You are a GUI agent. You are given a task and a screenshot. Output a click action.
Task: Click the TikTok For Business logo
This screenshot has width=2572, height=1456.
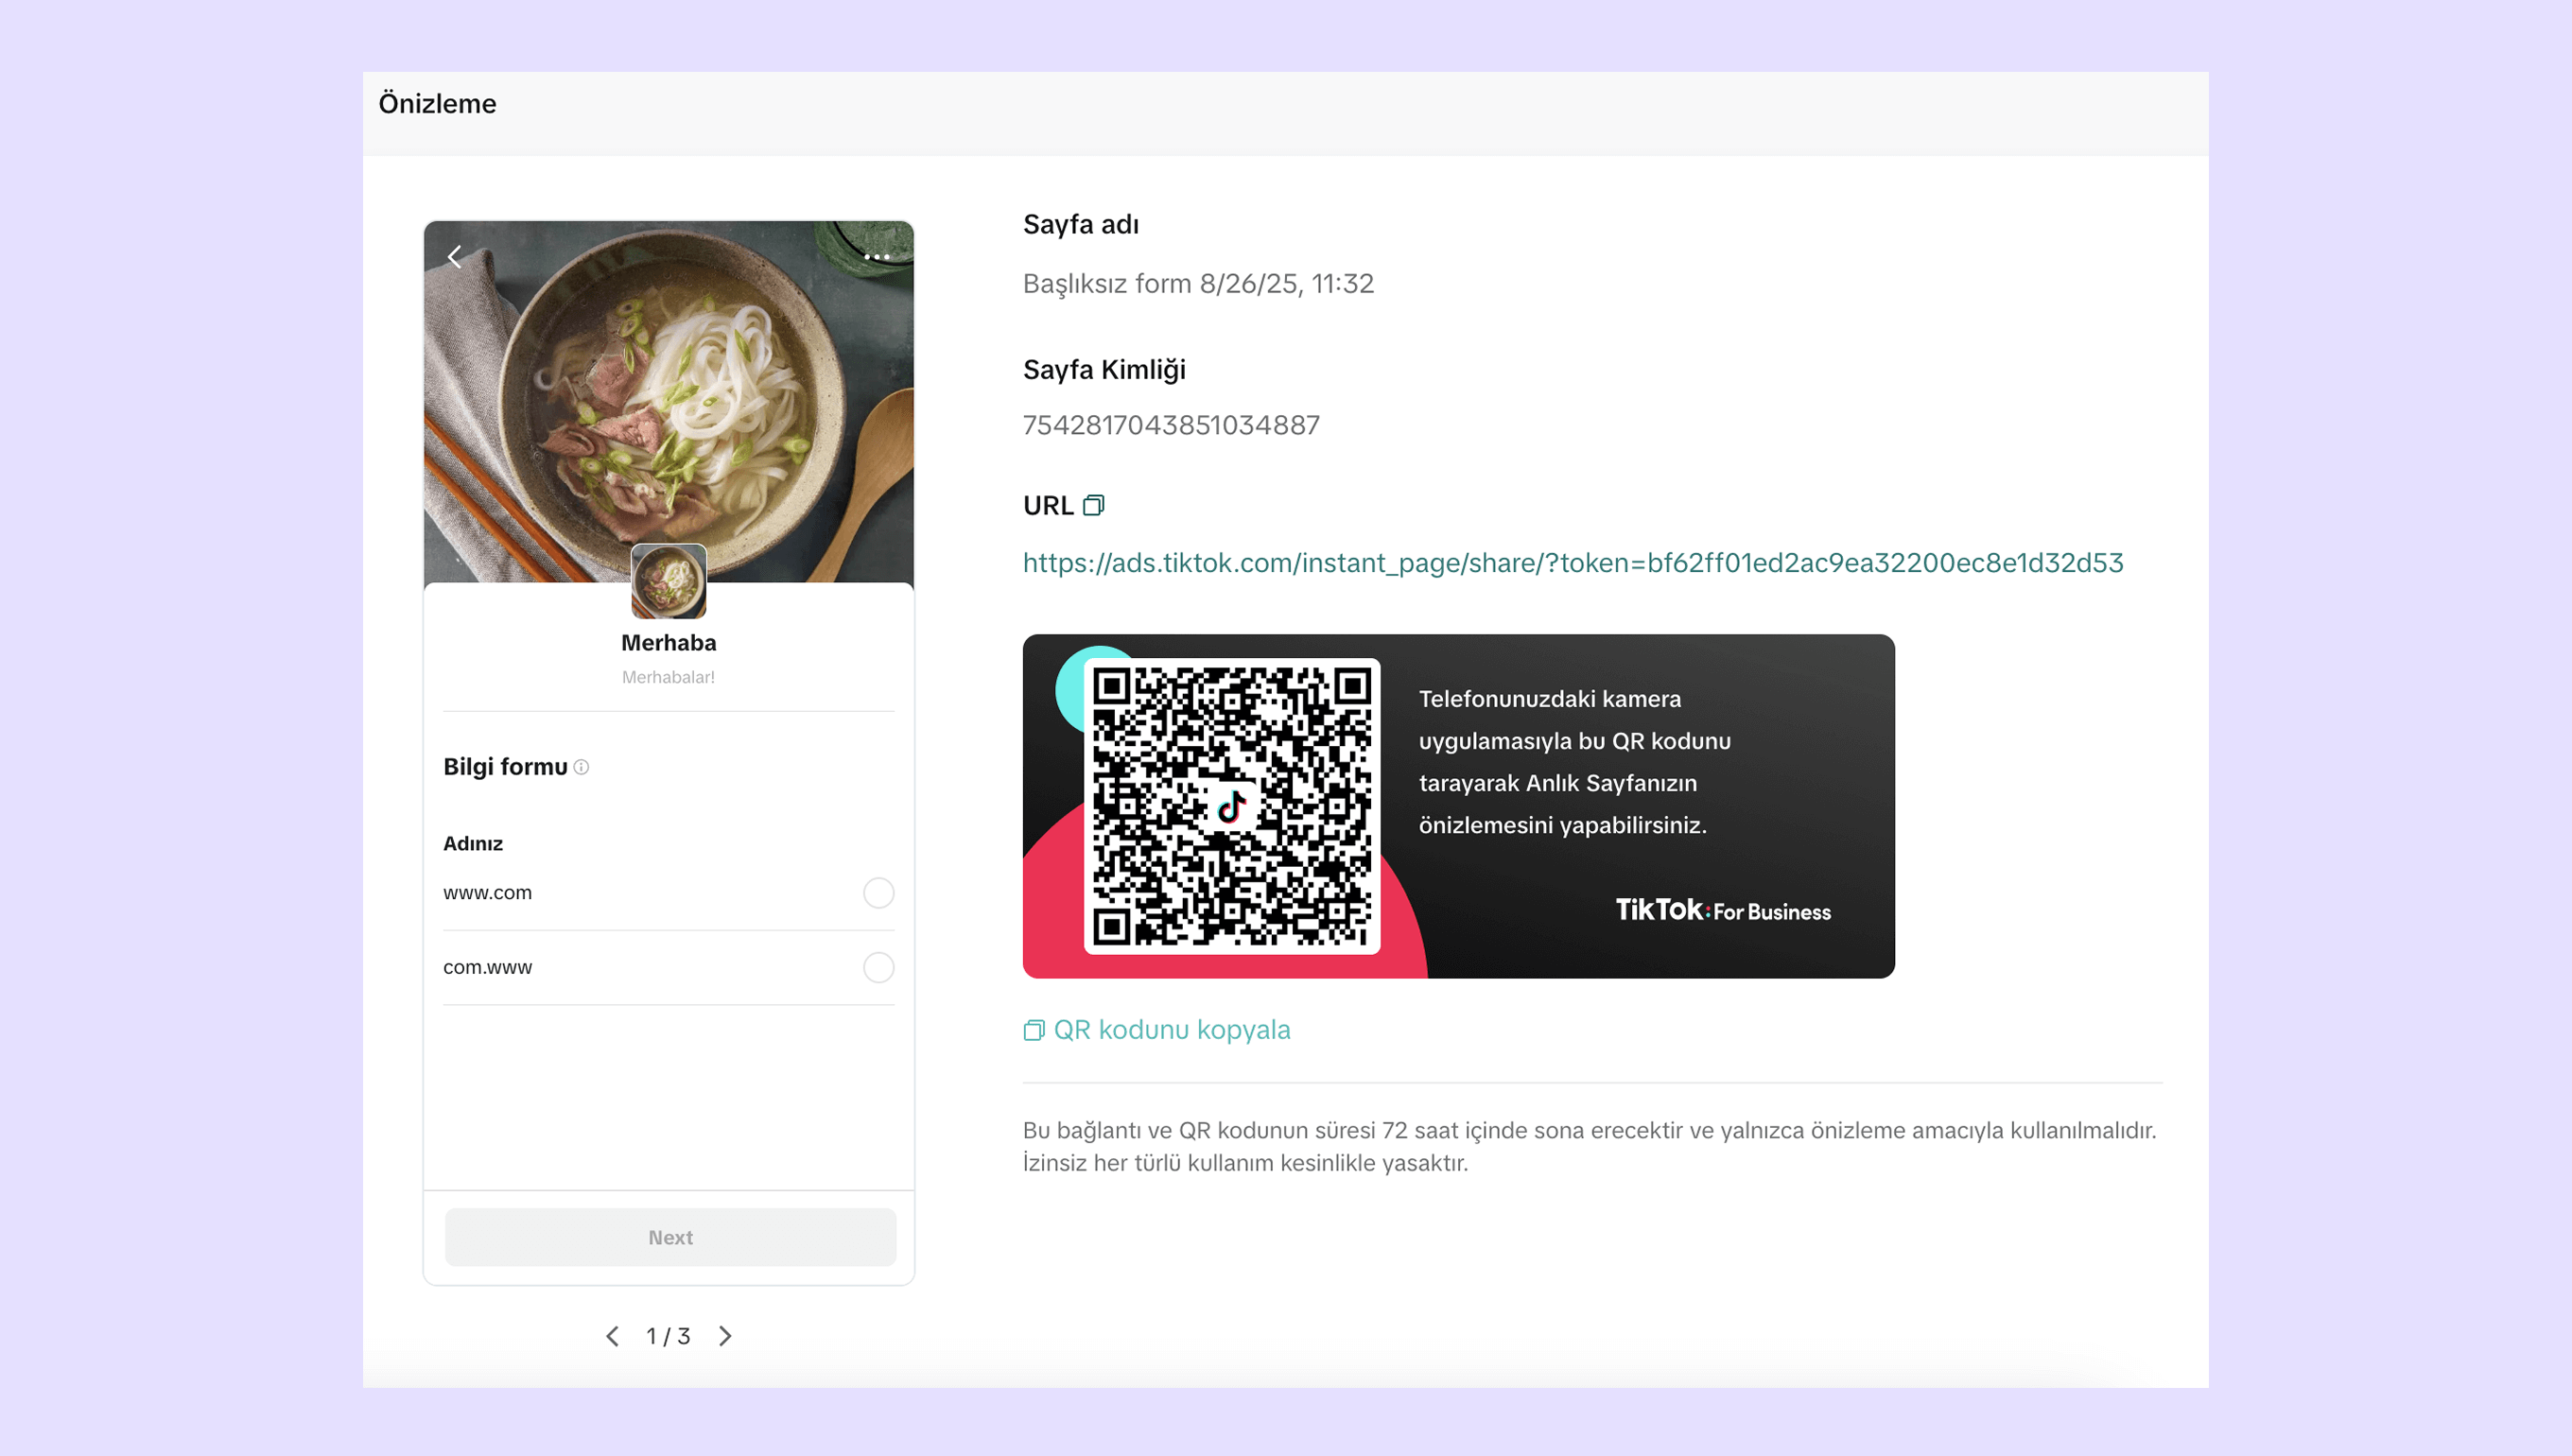click(1723, 910)
